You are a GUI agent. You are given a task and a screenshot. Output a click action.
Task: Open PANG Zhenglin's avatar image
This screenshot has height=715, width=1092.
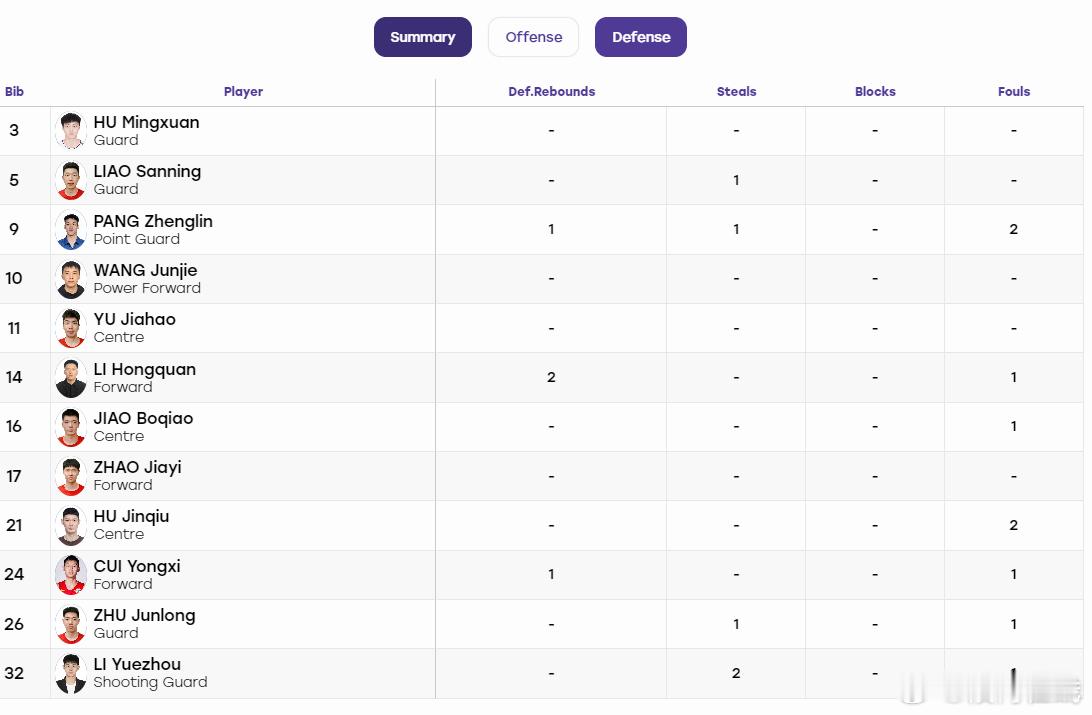71,230
